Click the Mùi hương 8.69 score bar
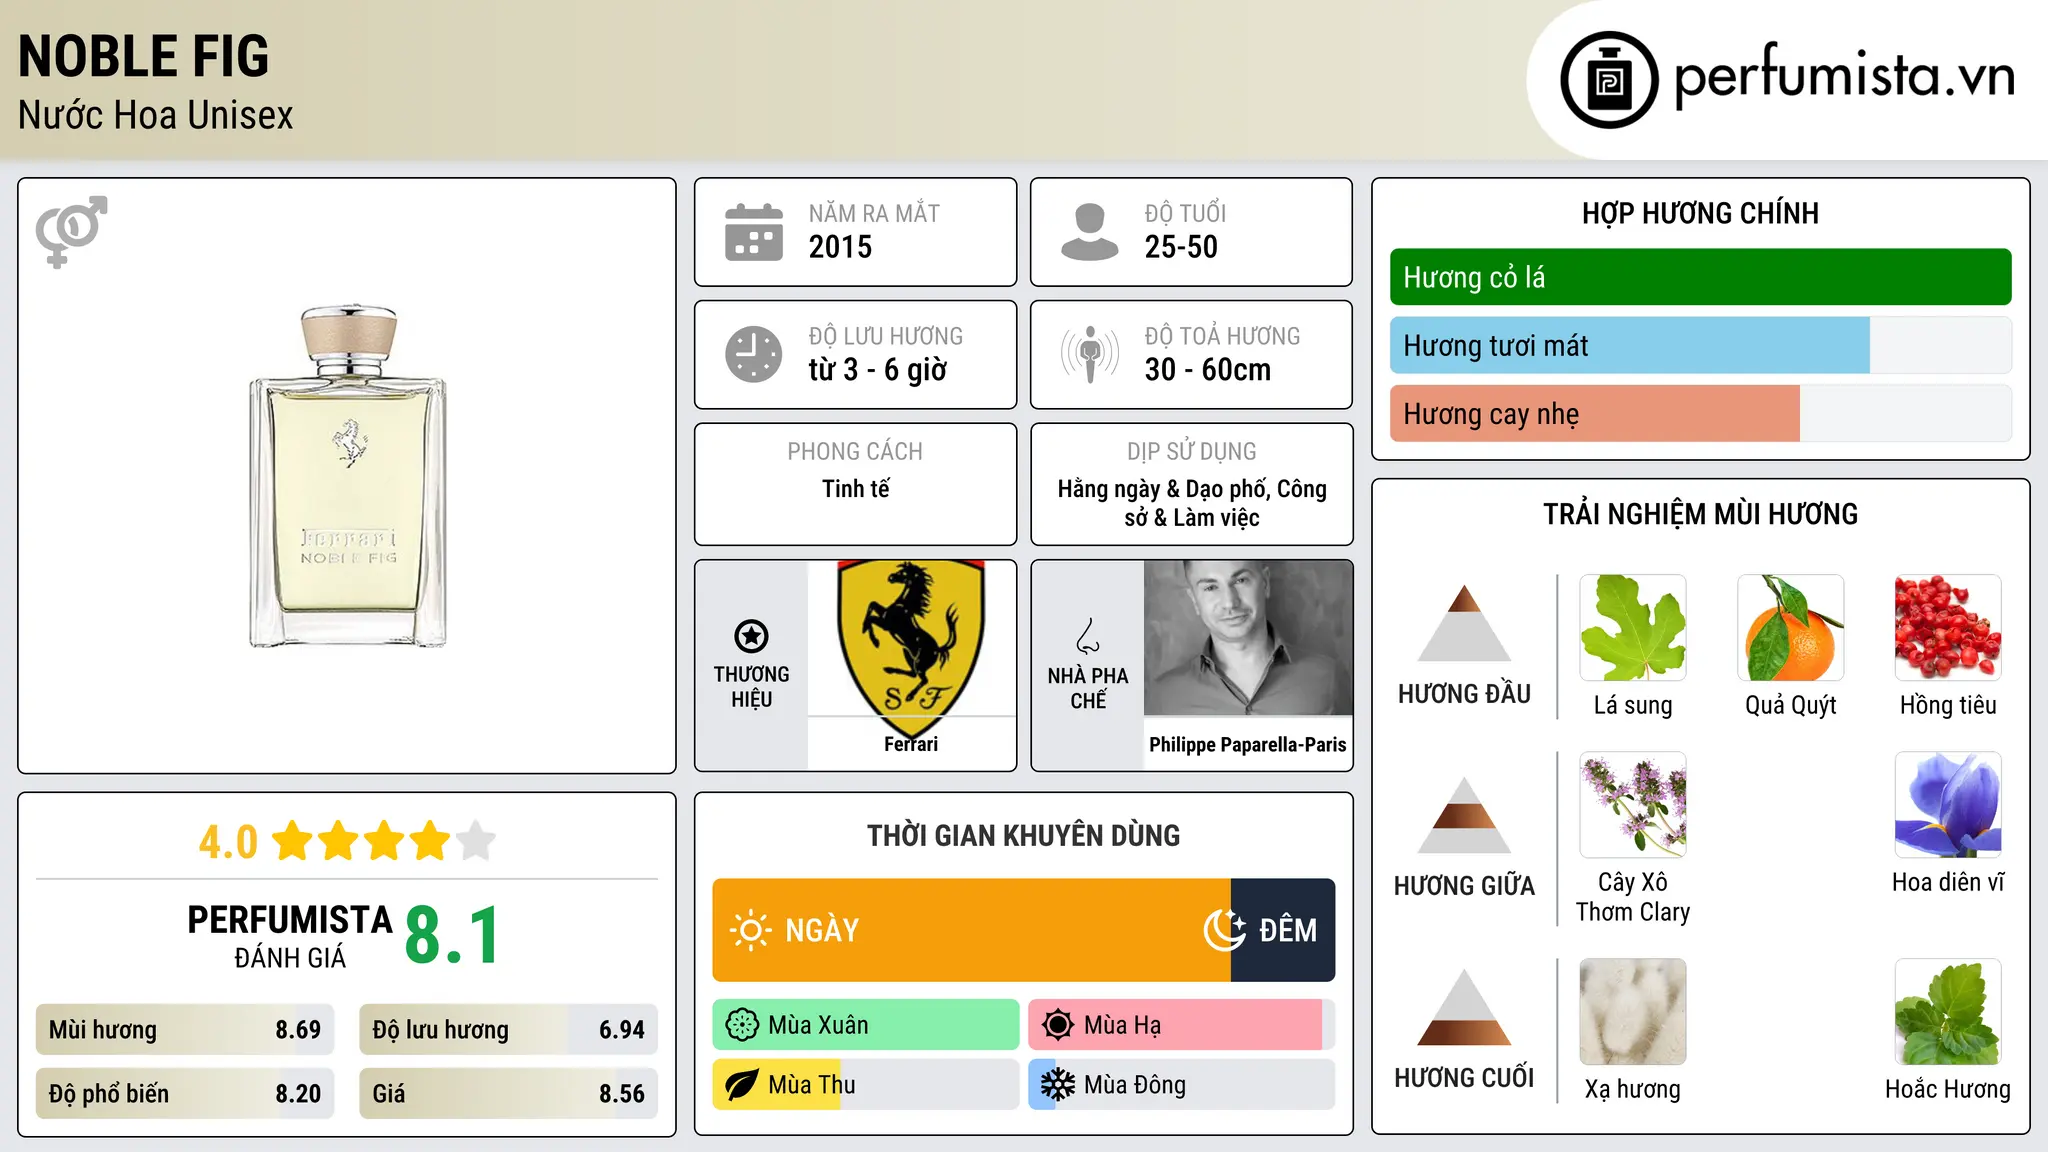2048x1152 pixels. [185, 1030]
